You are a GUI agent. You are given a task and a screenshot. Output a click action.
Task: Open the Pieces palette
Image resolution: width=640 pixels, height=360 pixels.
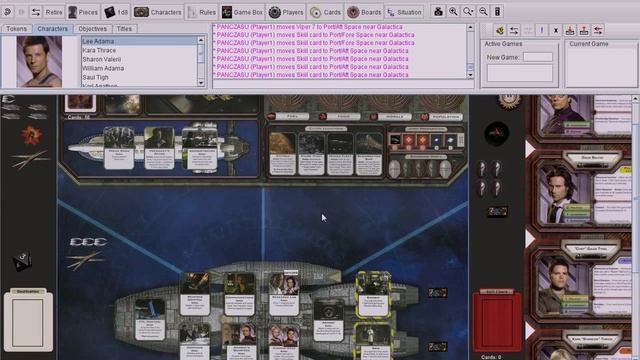(x=83, y=12)
